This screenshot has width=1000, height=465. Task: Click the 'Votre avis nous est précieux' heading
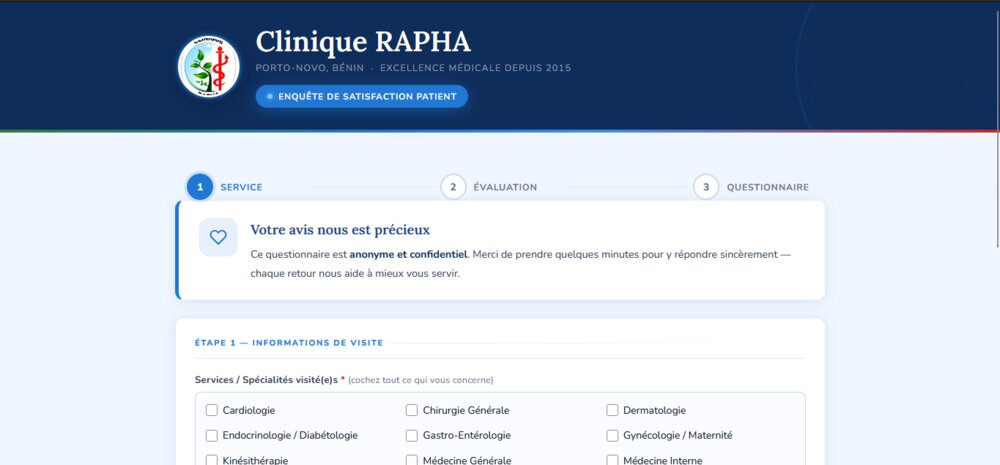(x=340, y=230)
